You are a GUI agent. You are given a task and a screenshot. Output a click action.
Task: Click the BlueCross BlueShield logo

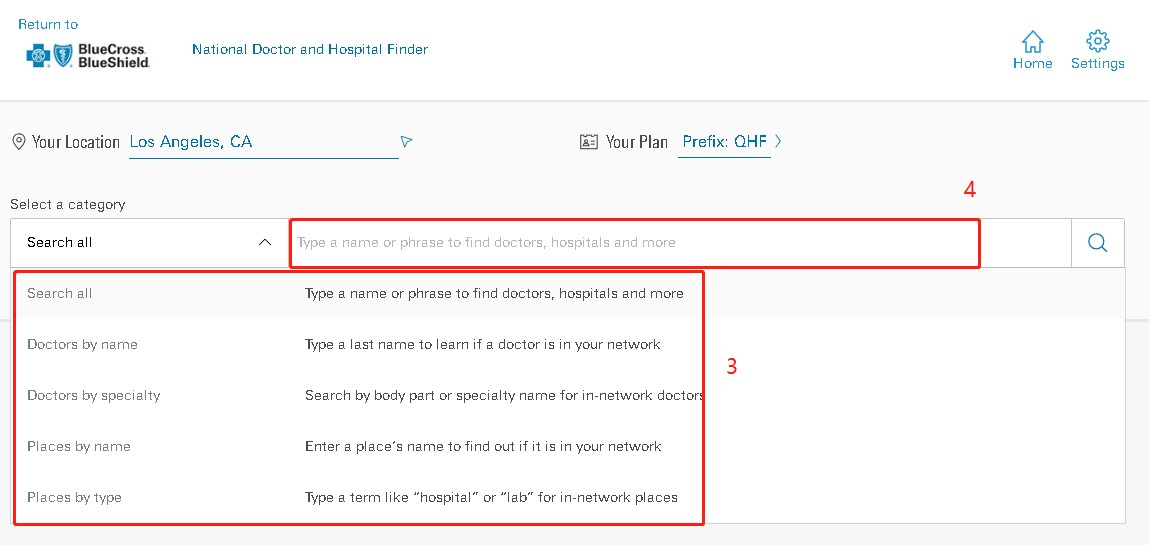pos(88,56)
